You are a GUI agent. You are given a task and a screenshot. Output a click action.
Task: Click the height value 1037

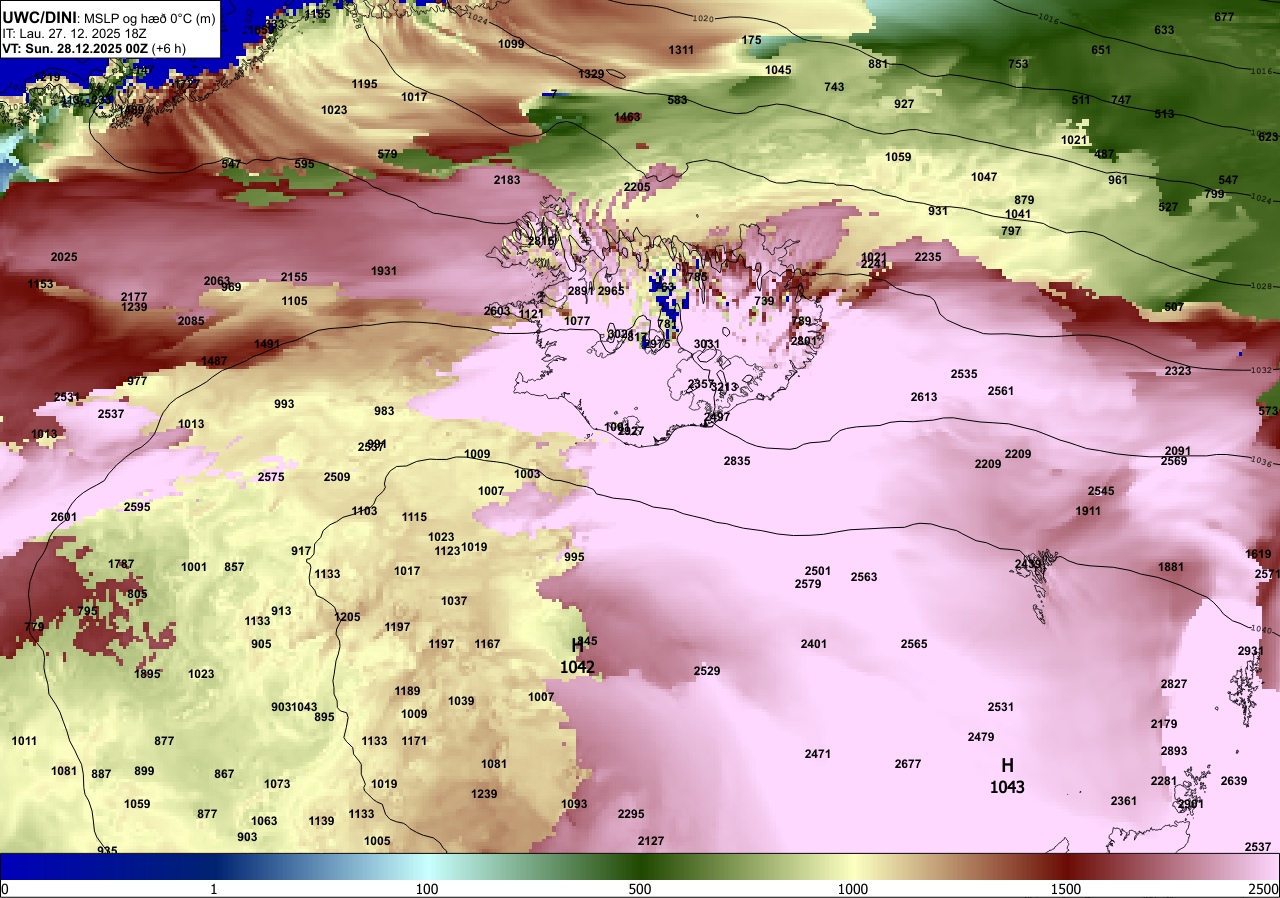point(454,601)
